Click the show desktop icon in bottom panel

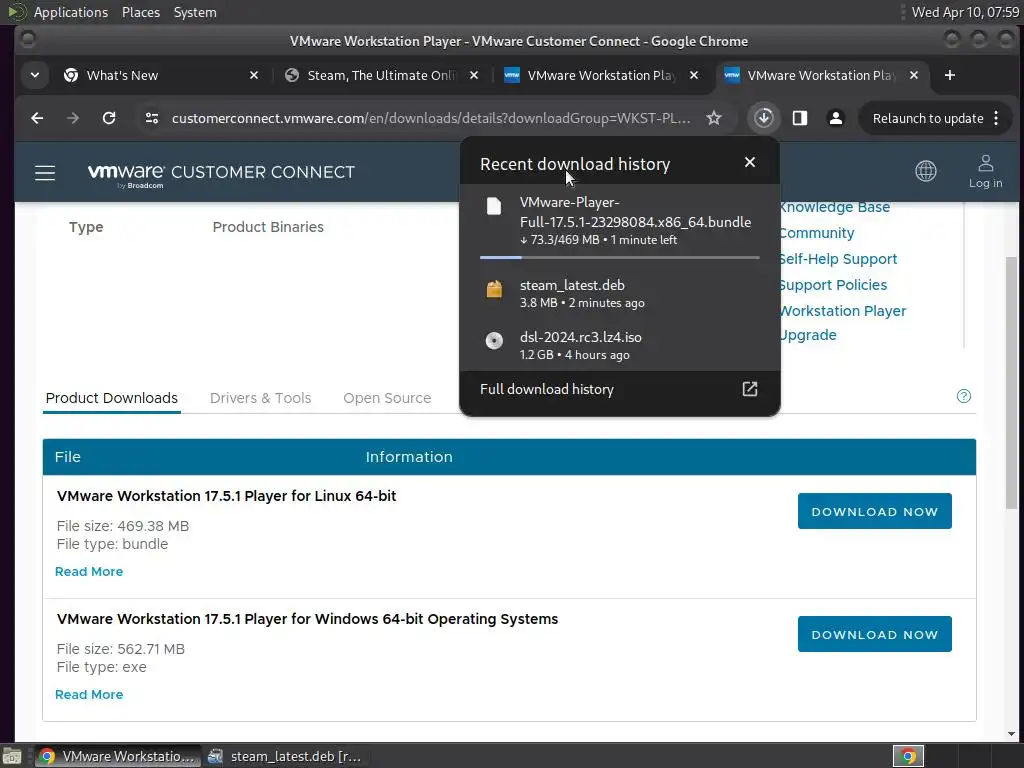12,756
